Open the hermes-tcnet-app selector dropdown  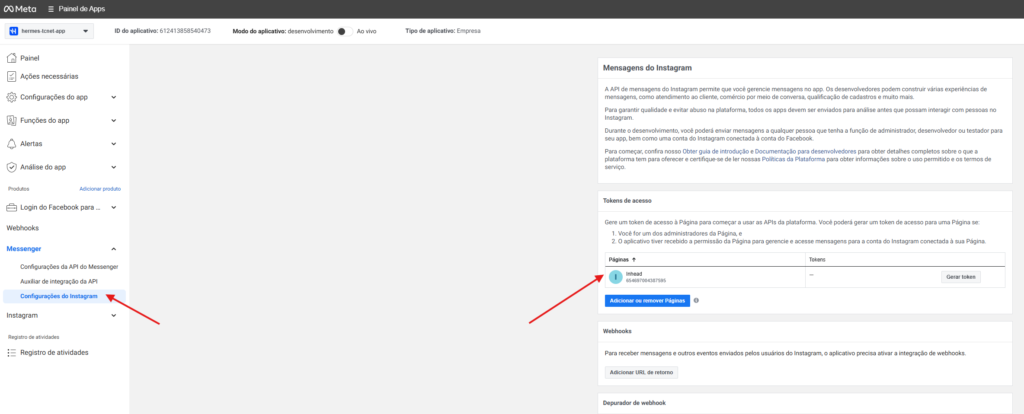pyautogui.click(x=50, y=31)
